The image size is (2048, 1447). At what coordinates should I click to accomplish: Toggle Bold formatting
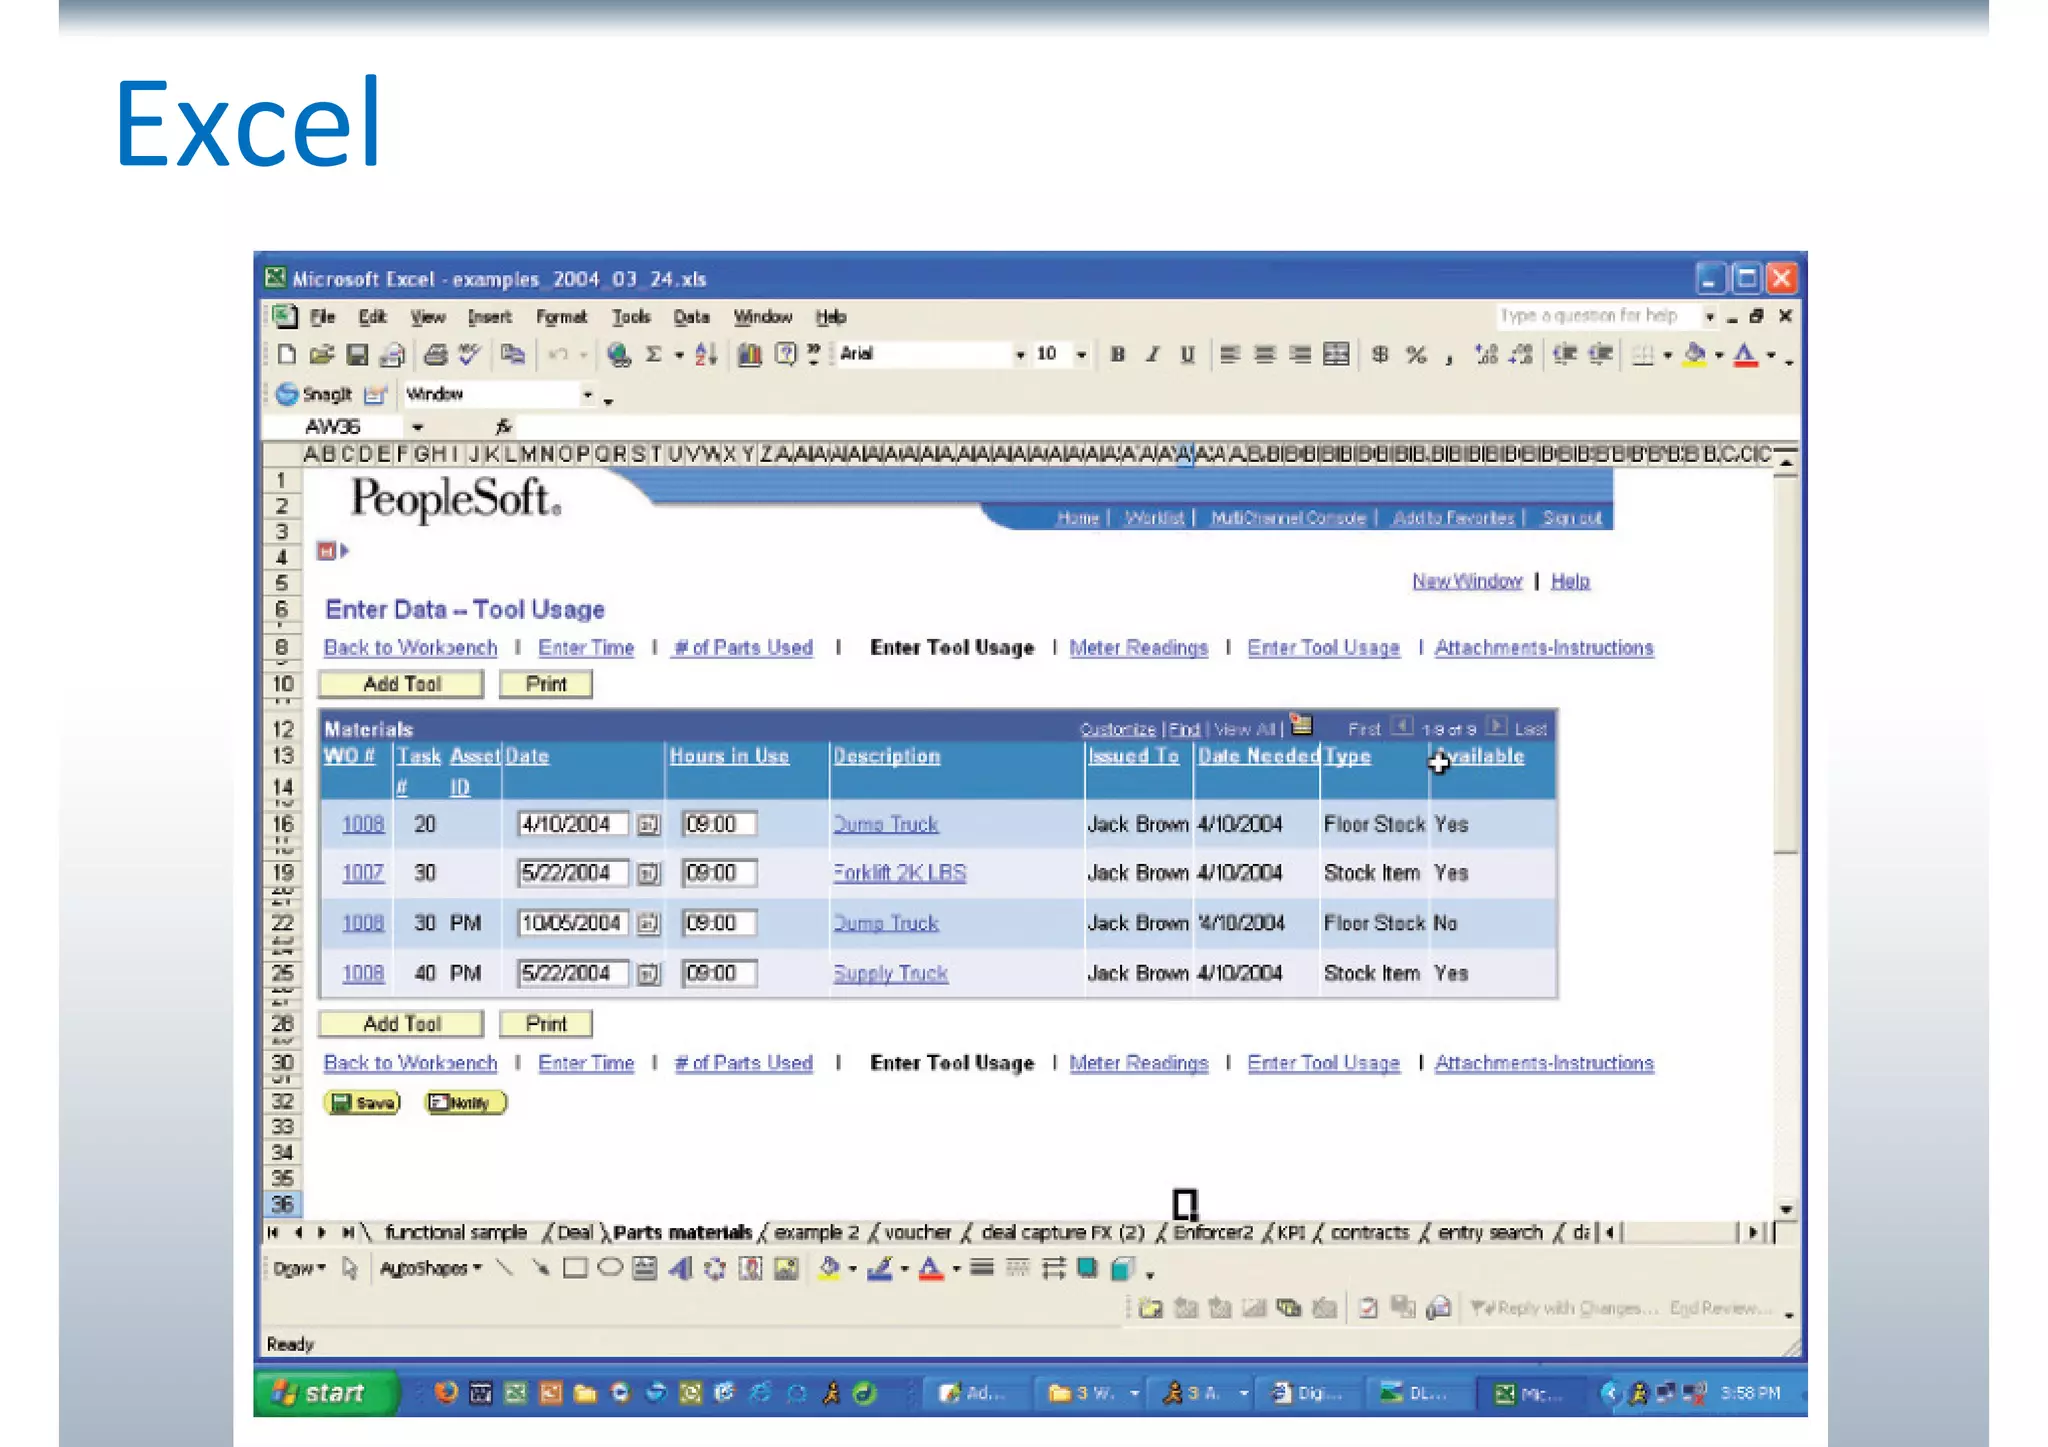coord(1118,355)
